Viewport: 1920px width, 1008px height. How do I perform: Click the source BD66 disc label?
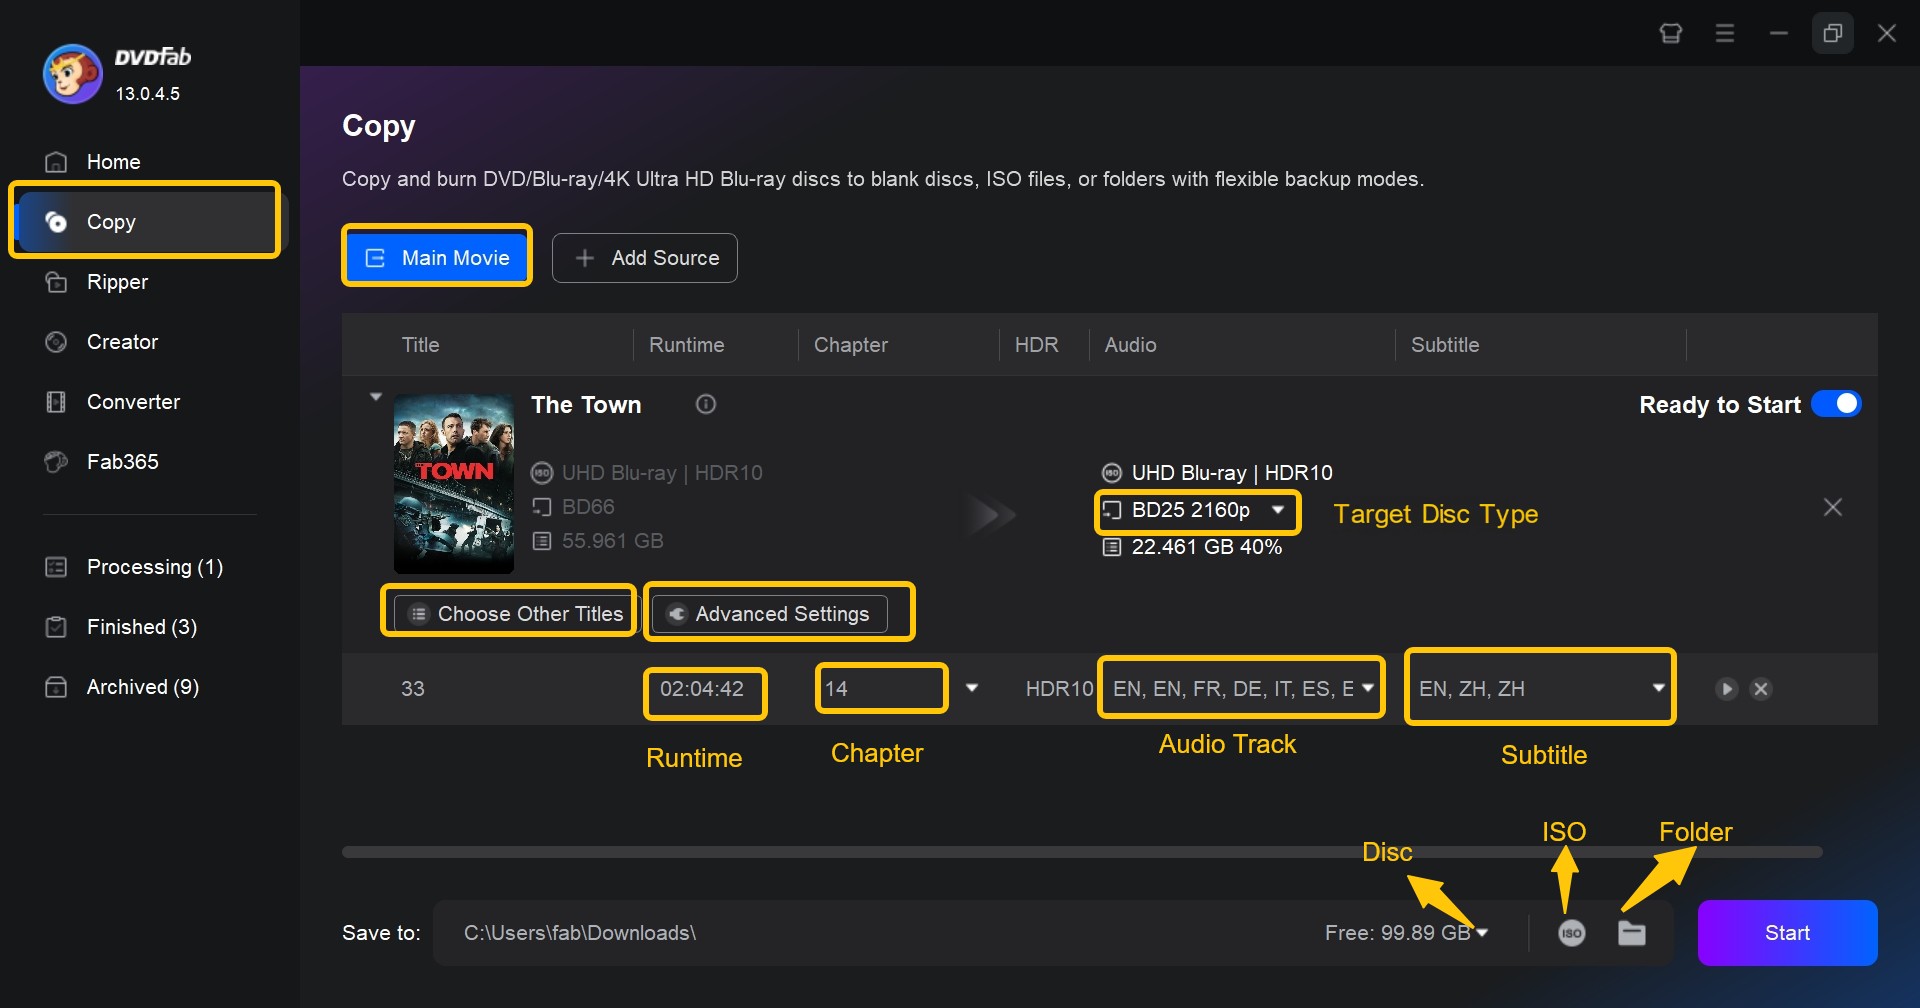(x=588, y=507)
